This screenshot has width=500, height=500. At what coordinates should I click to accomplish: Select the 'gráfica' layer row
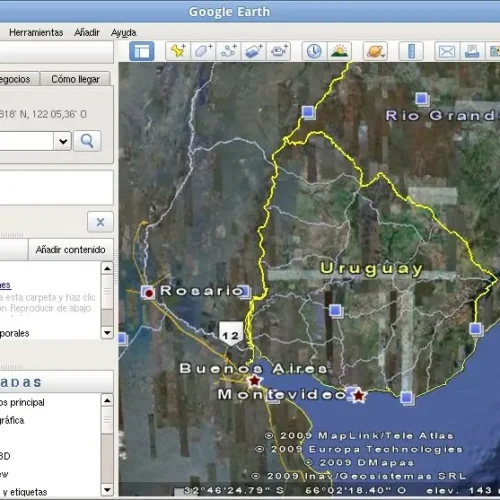tap(12, 420)
